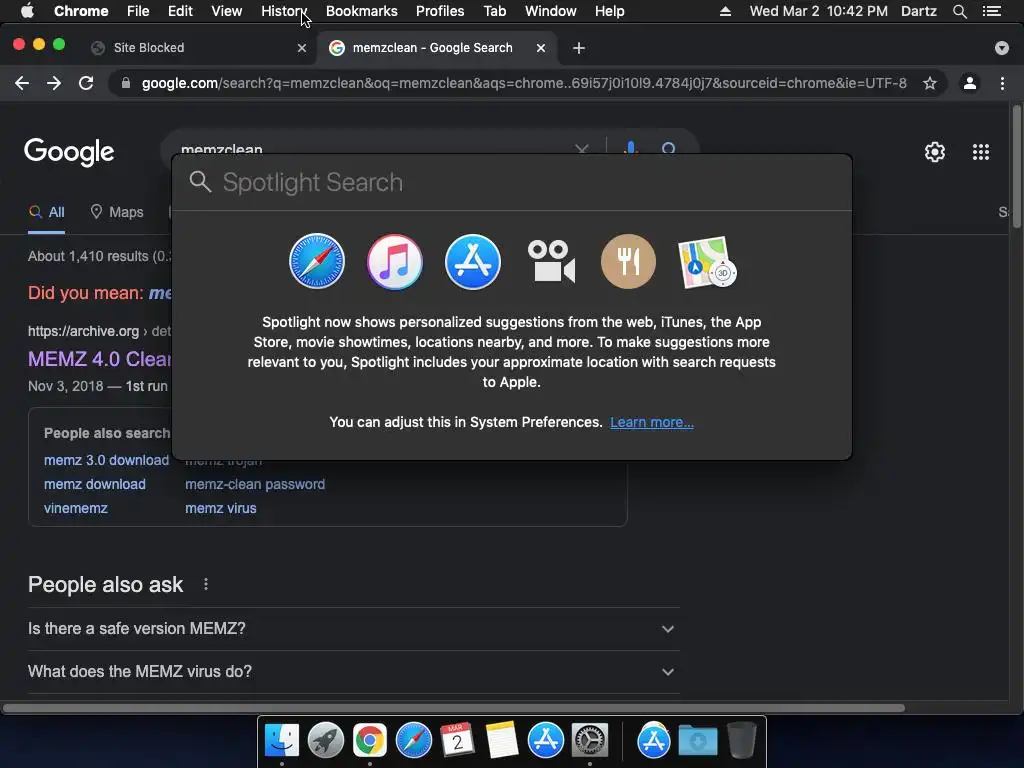The height and width of the screenshot is (768, 1024).
Task: Click the vertical page scrollbar
Action: (x=1016, y=166)
